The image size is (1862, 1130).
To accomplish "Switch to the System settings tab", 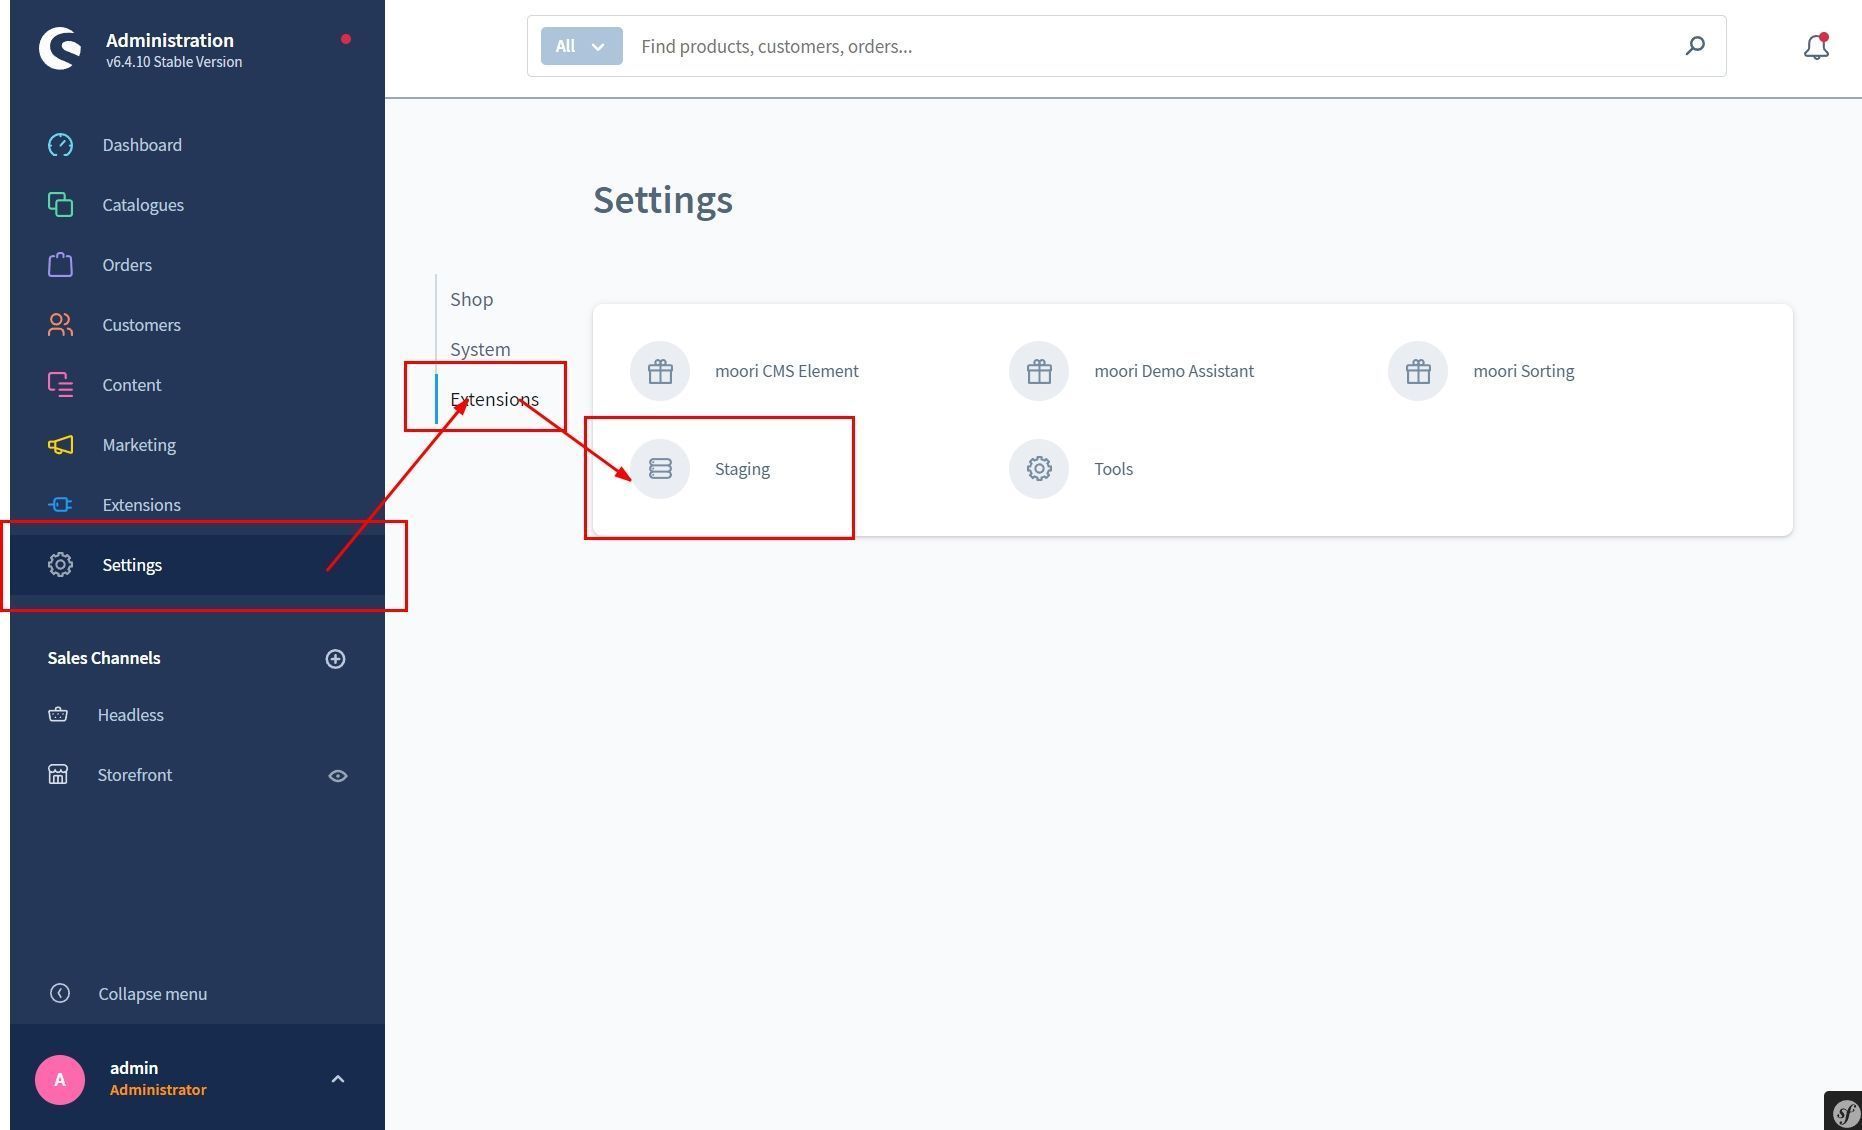I will click(x=480, y=350).
